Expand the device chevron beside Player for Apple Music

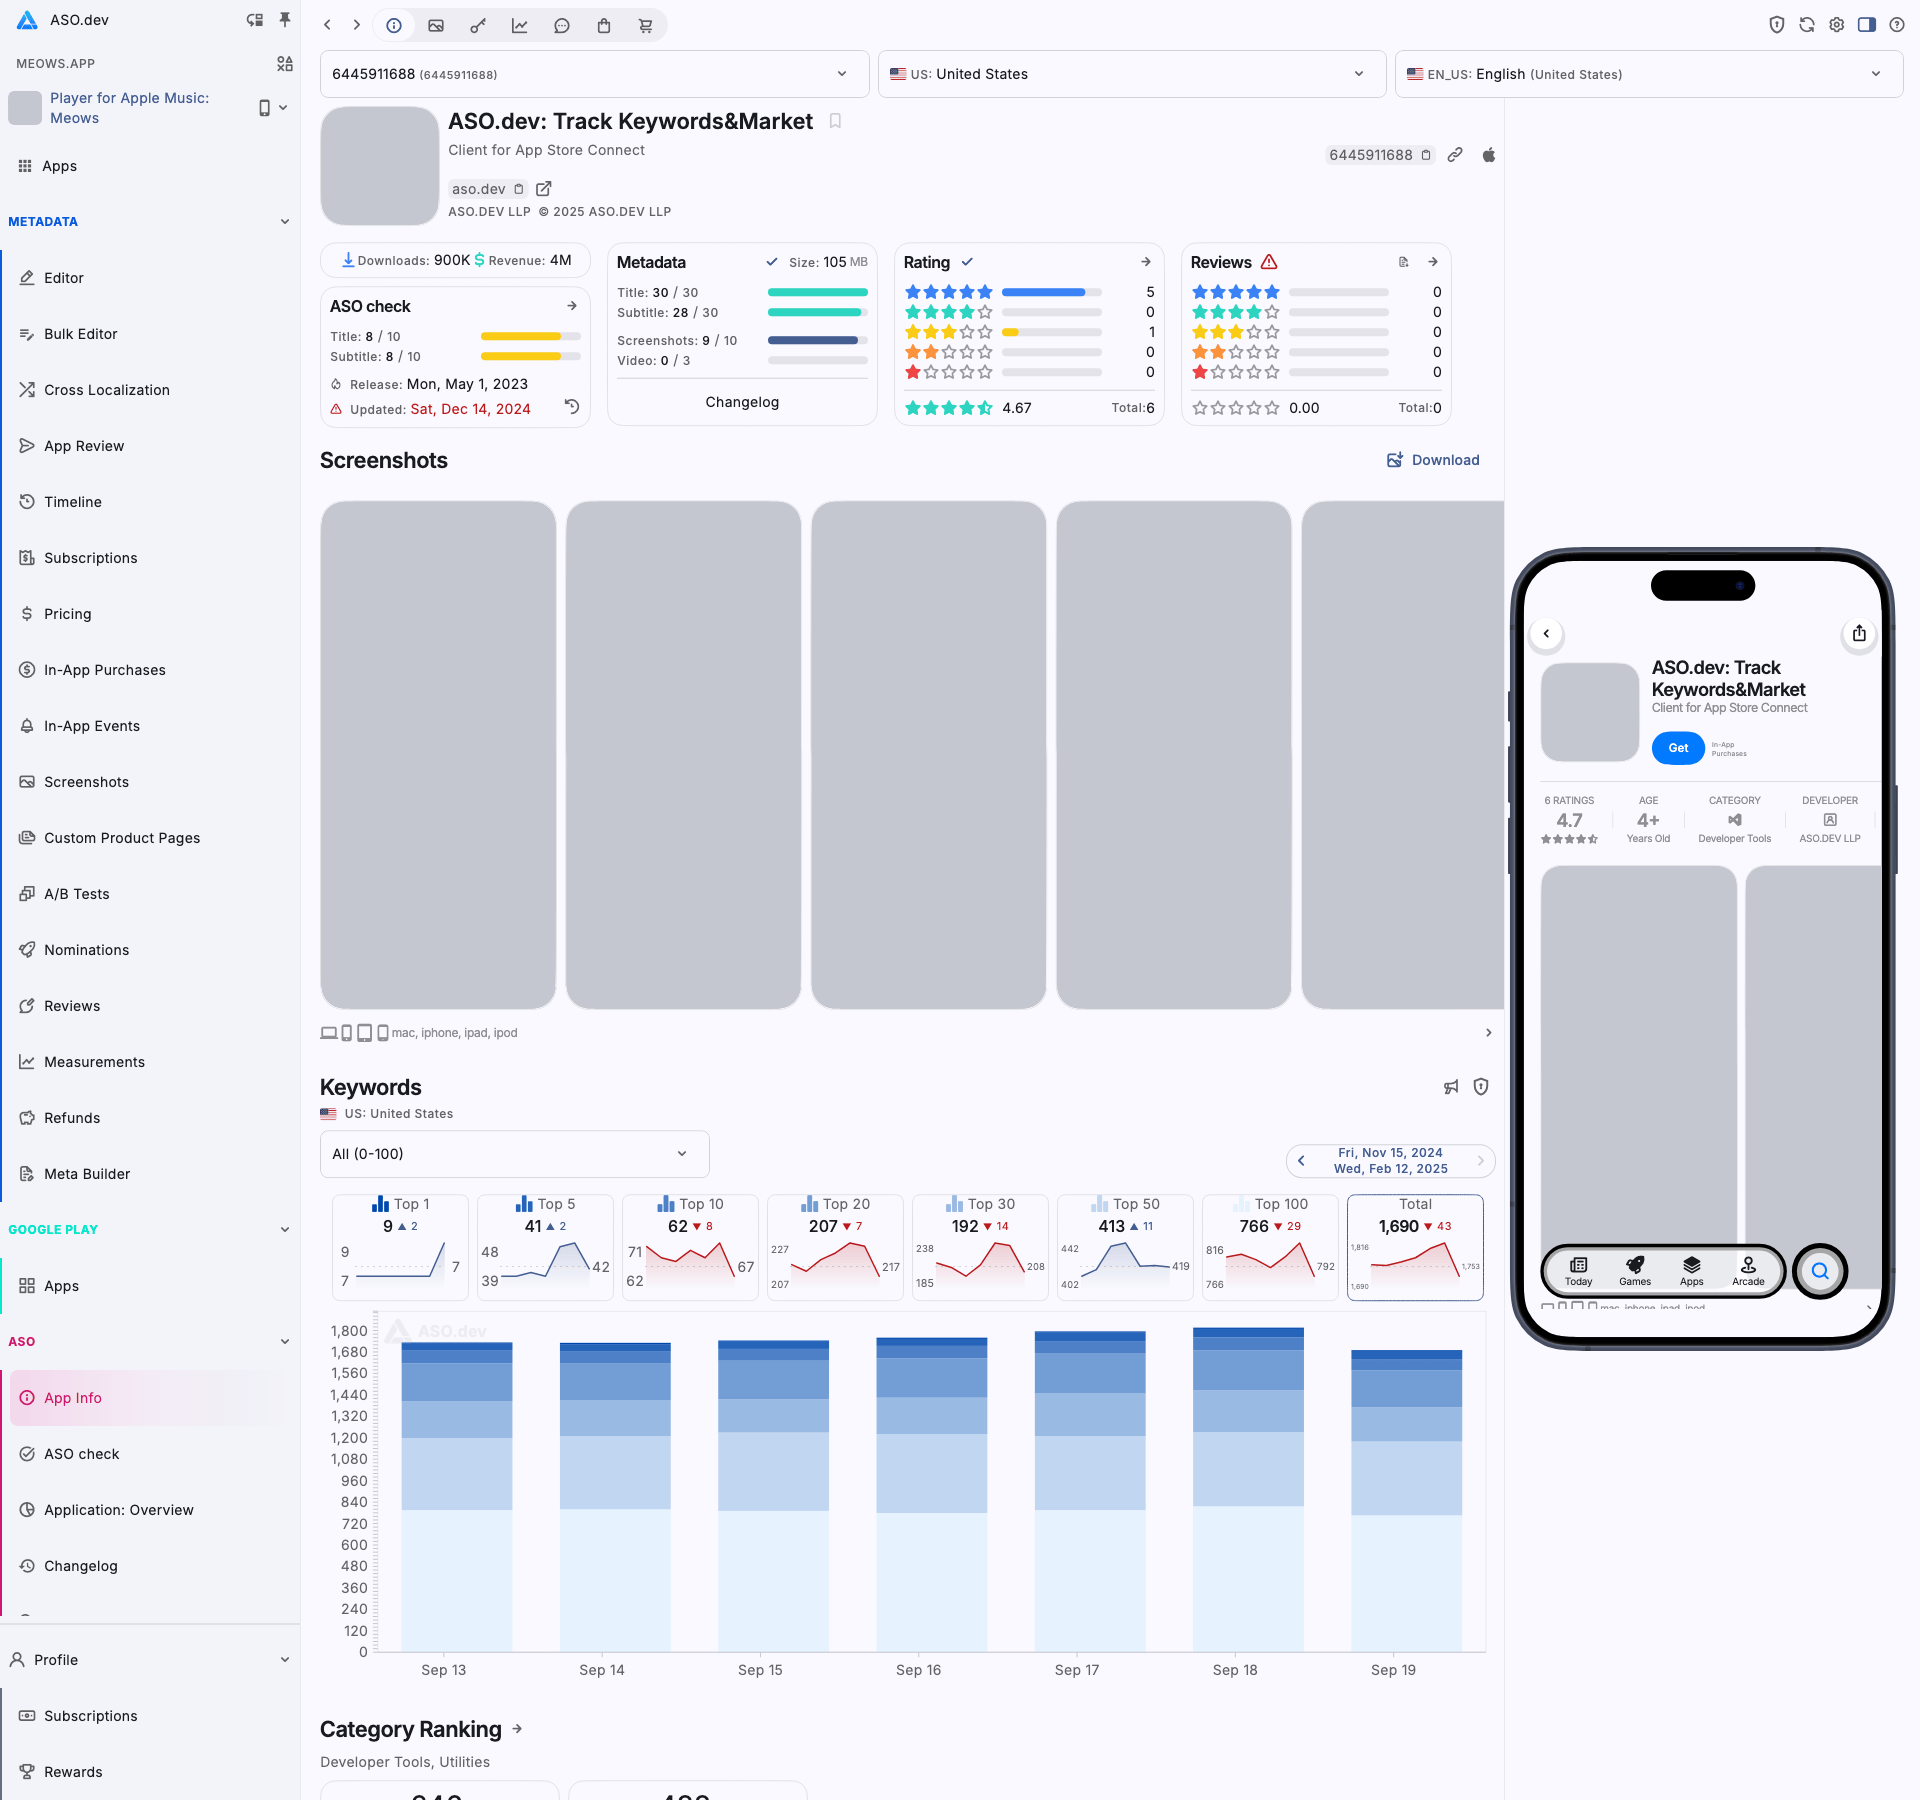(x=283, y=108)
